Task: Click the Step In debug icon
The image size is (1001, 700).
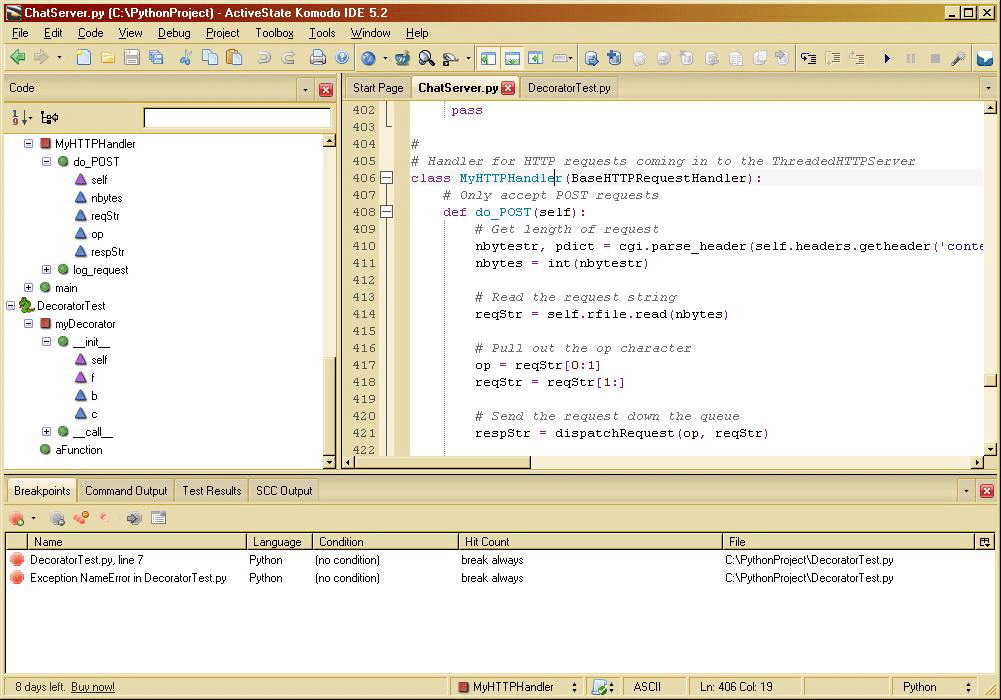Action: 809,58
